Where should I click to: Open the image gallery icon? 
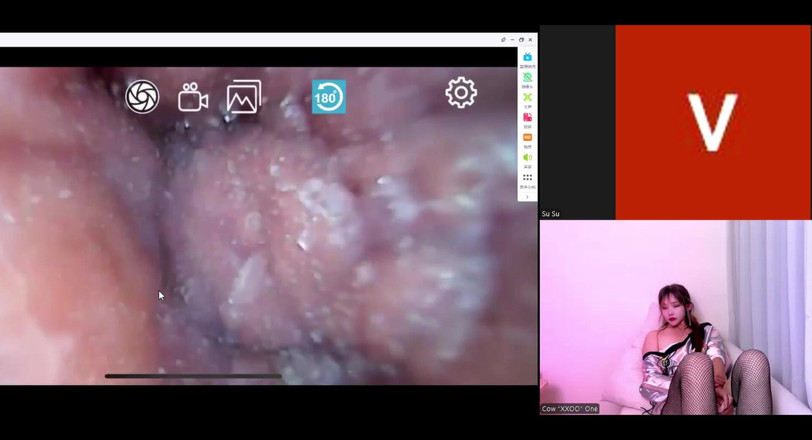[x=243, y=97]
